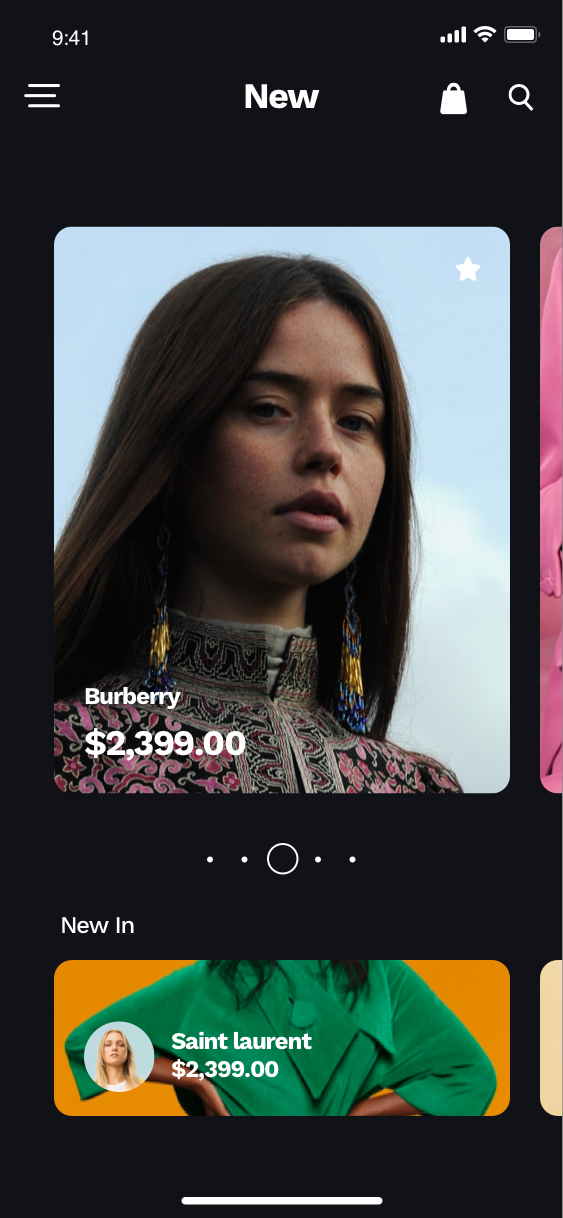
Task: Tap the Burberry brand name
Action: click(x=133, y=697)
